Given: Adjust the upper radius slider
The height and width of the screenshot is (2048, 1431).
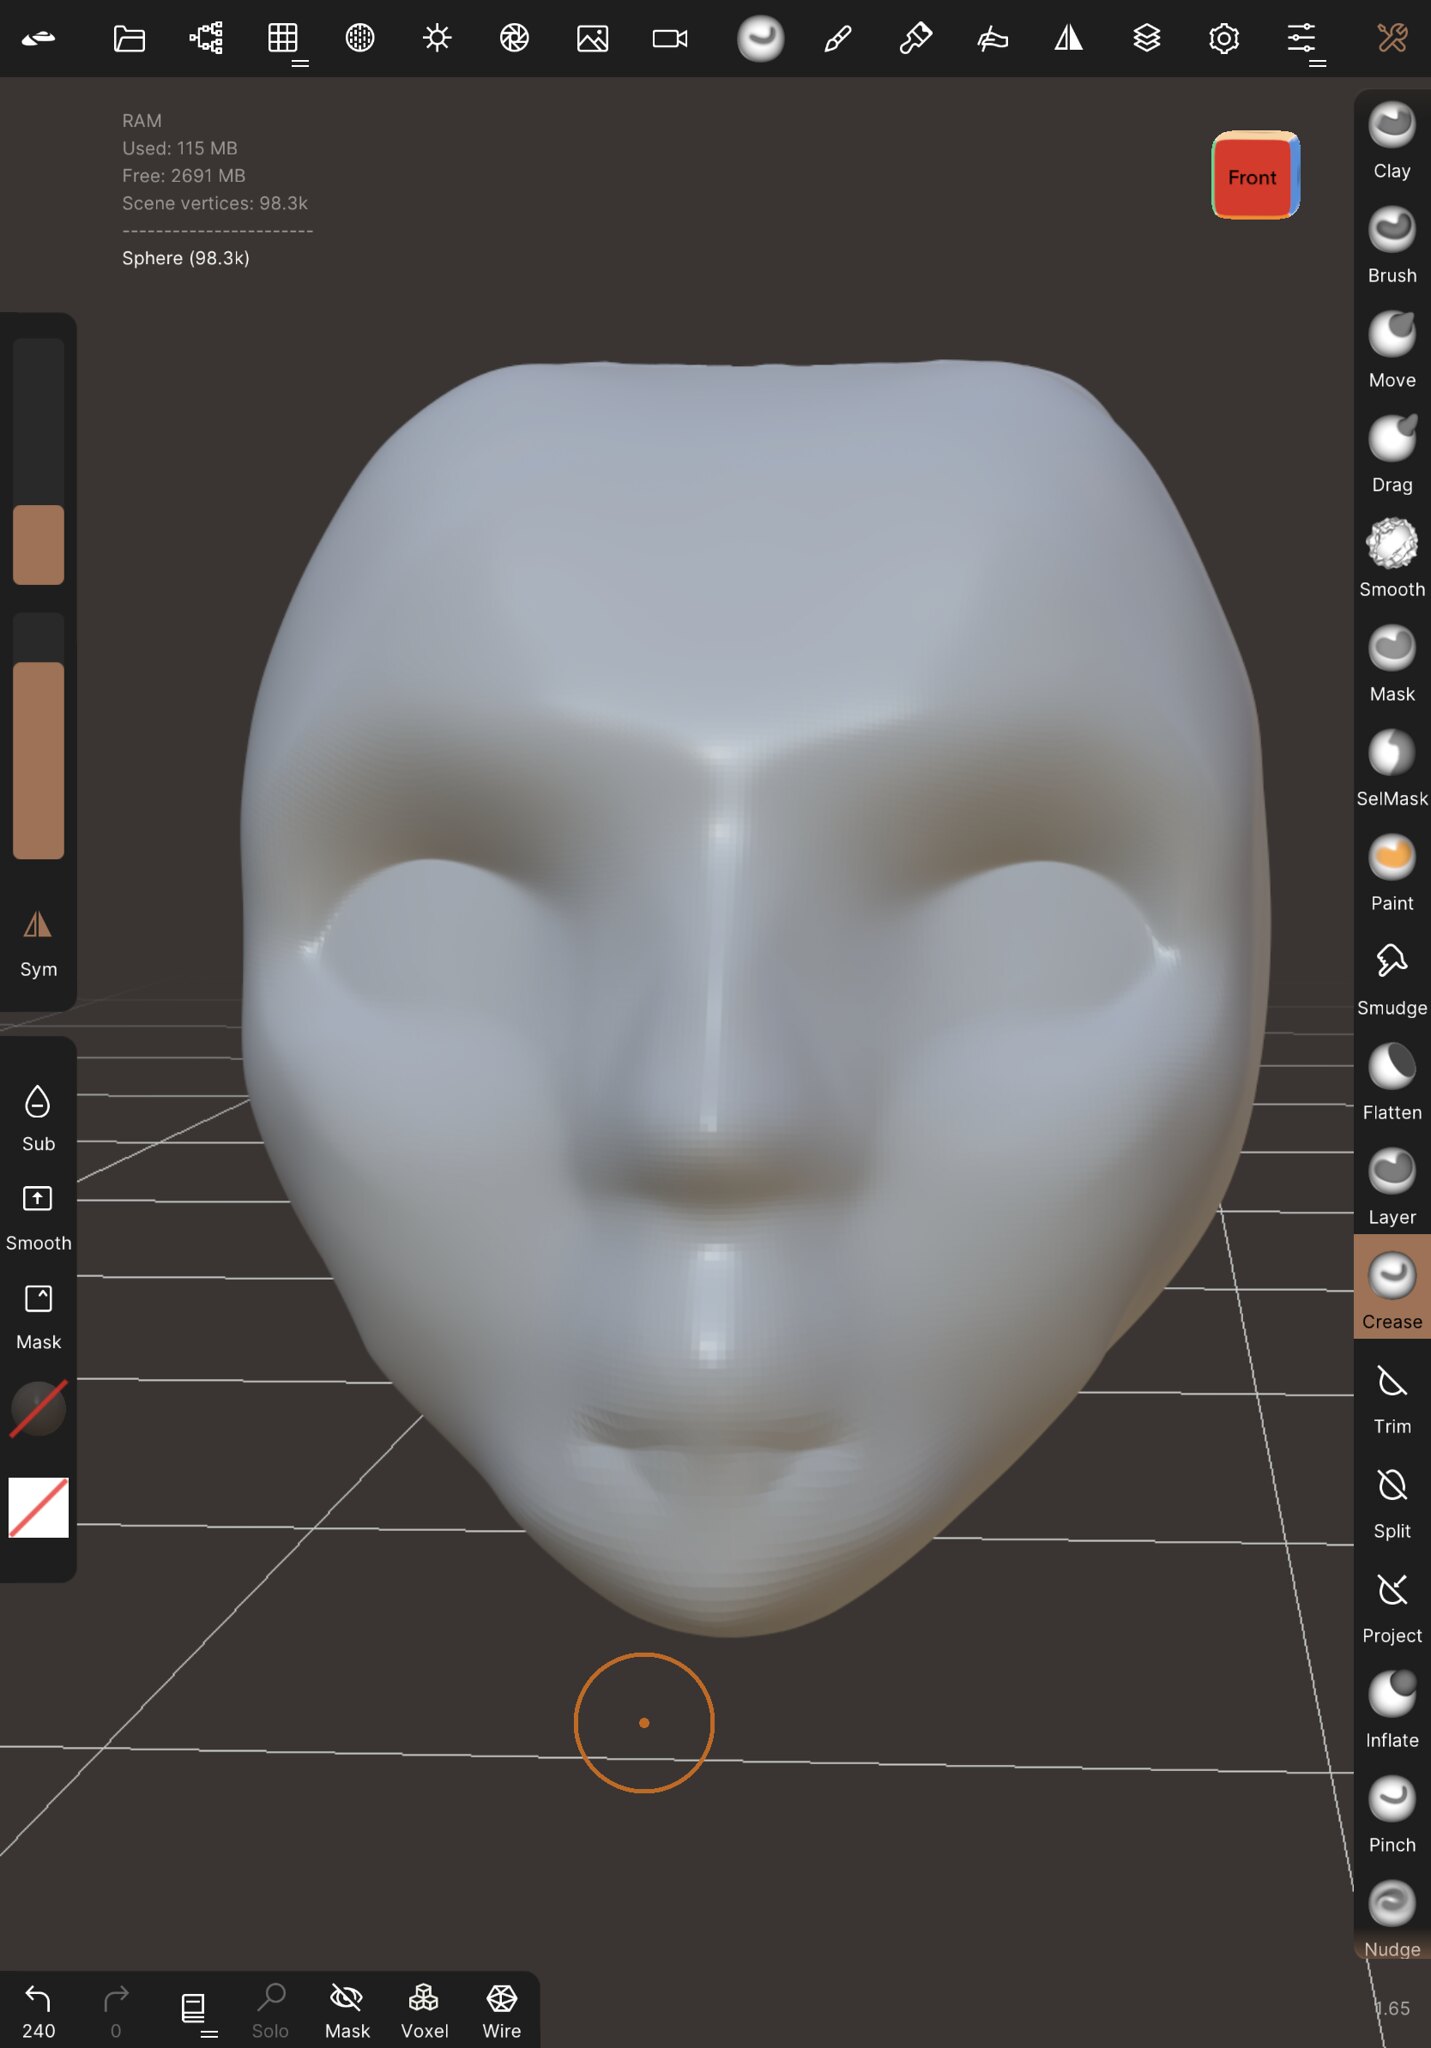Looking at the screenshot, I should (x=38, y=461).
